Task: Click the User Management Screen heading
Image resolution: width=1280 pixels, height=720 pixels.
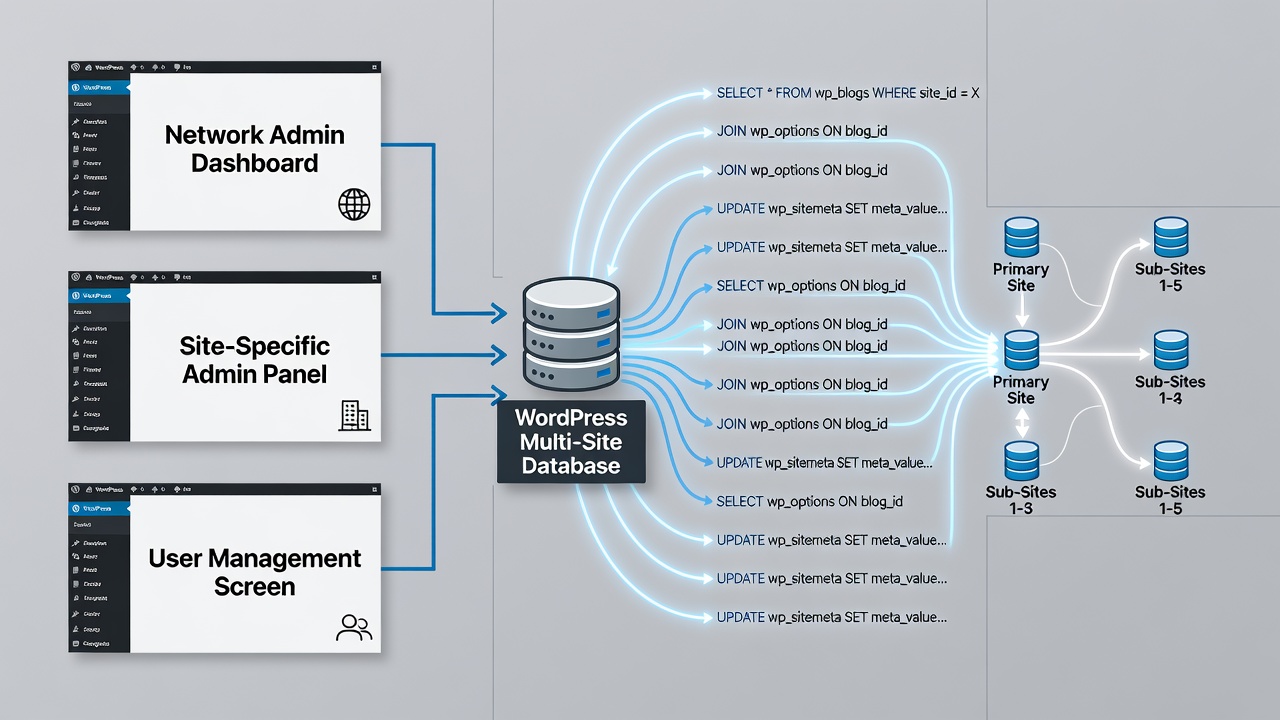Action: click(255, 572)
